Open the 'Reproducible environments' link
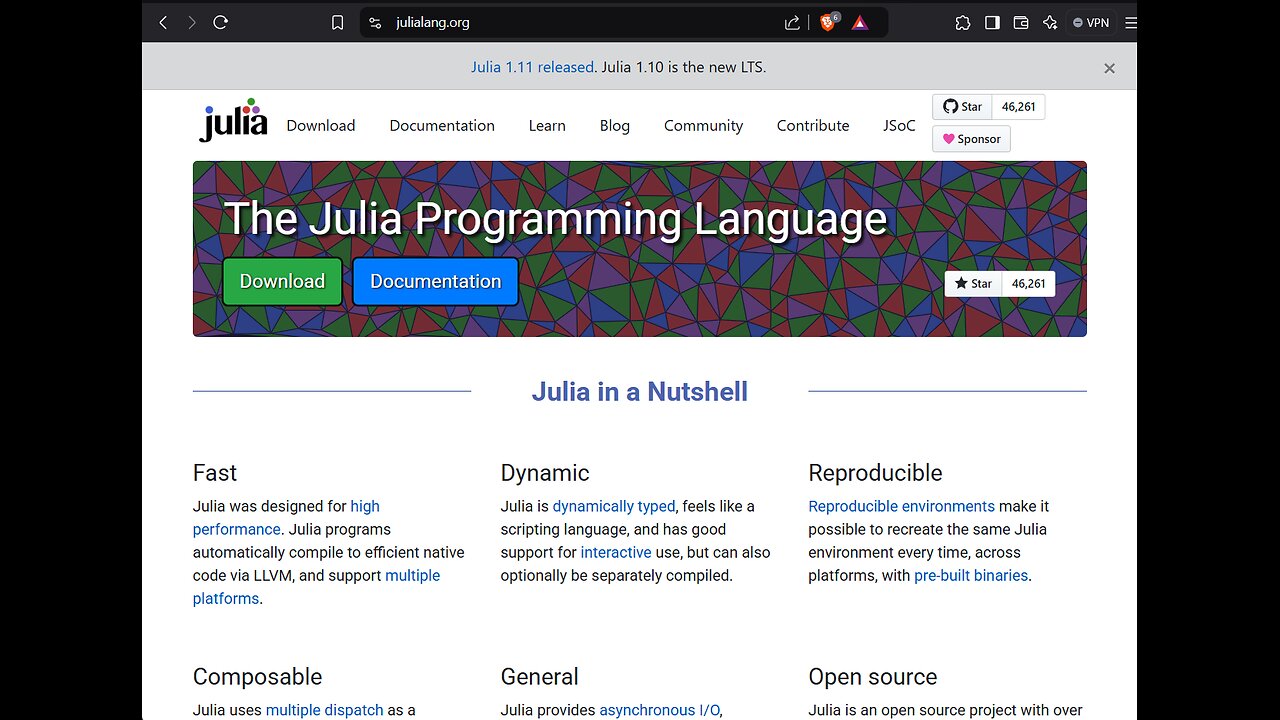This screenshot has height=720, width=1280. click(x=901, y=506)
